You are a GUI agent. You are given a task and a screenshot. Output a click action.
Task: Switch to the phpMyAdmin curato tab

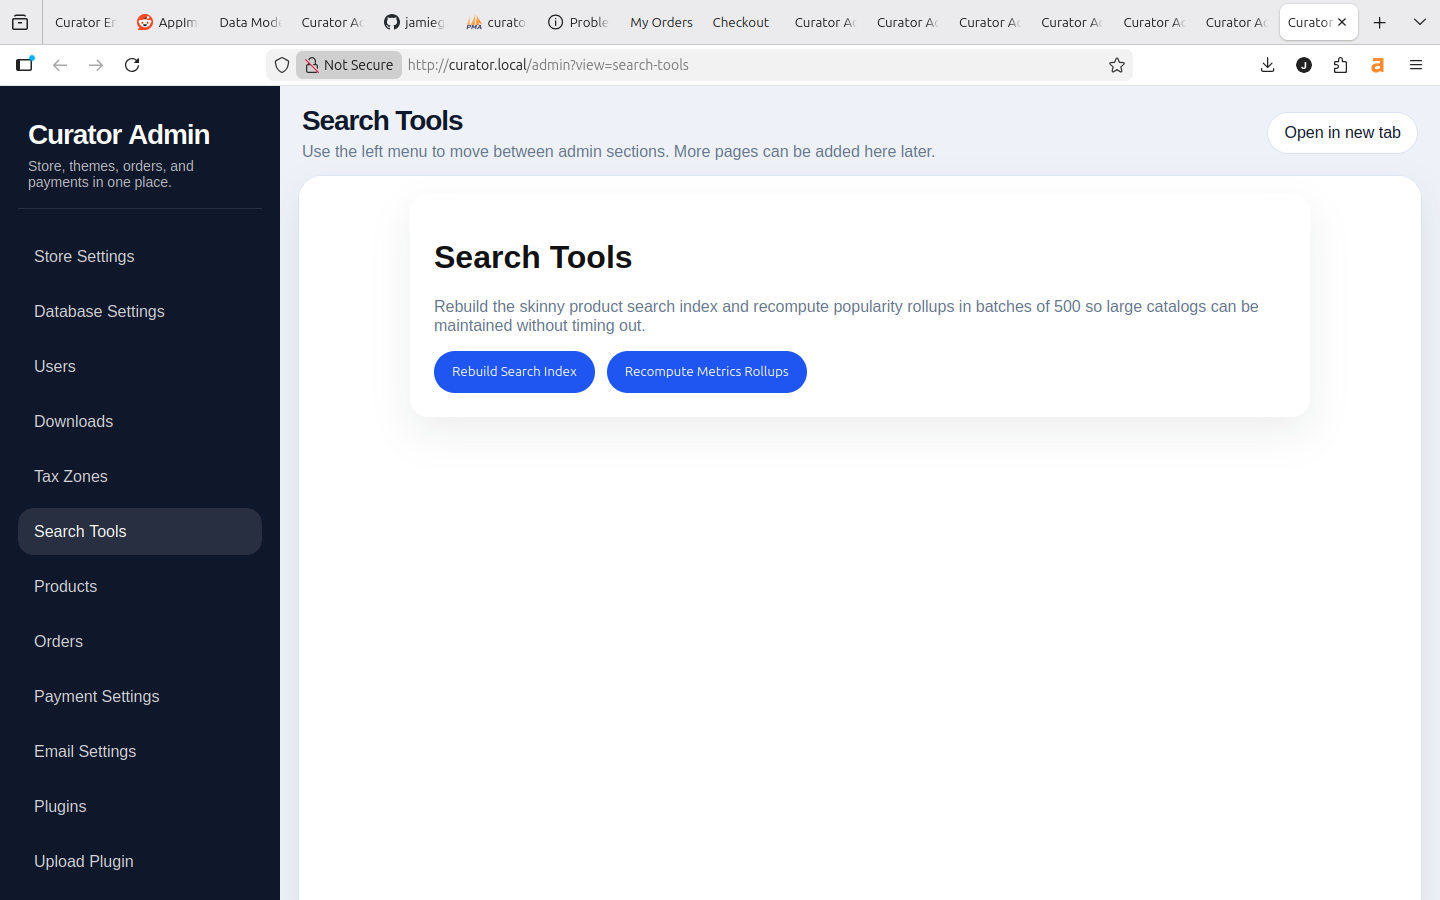[x=496, y=22]
